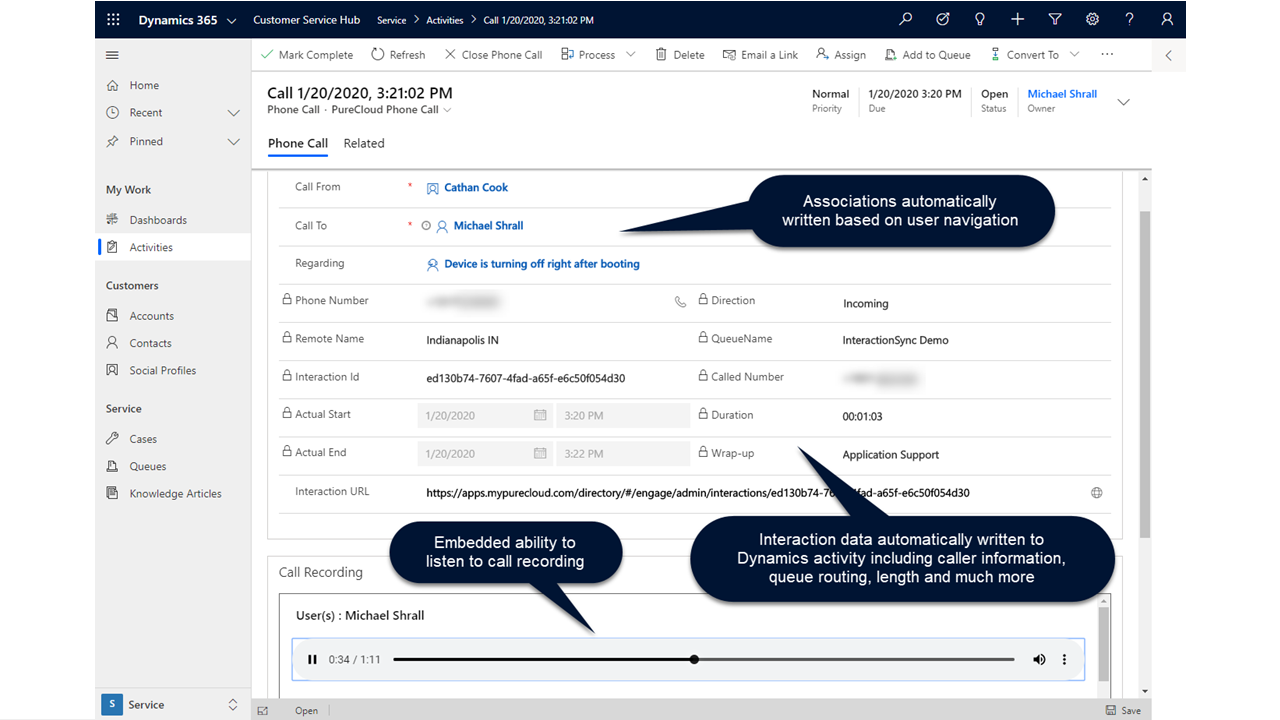Expand the Pinned section in sidebar
Screen dimensions: 1280x720
233,142
